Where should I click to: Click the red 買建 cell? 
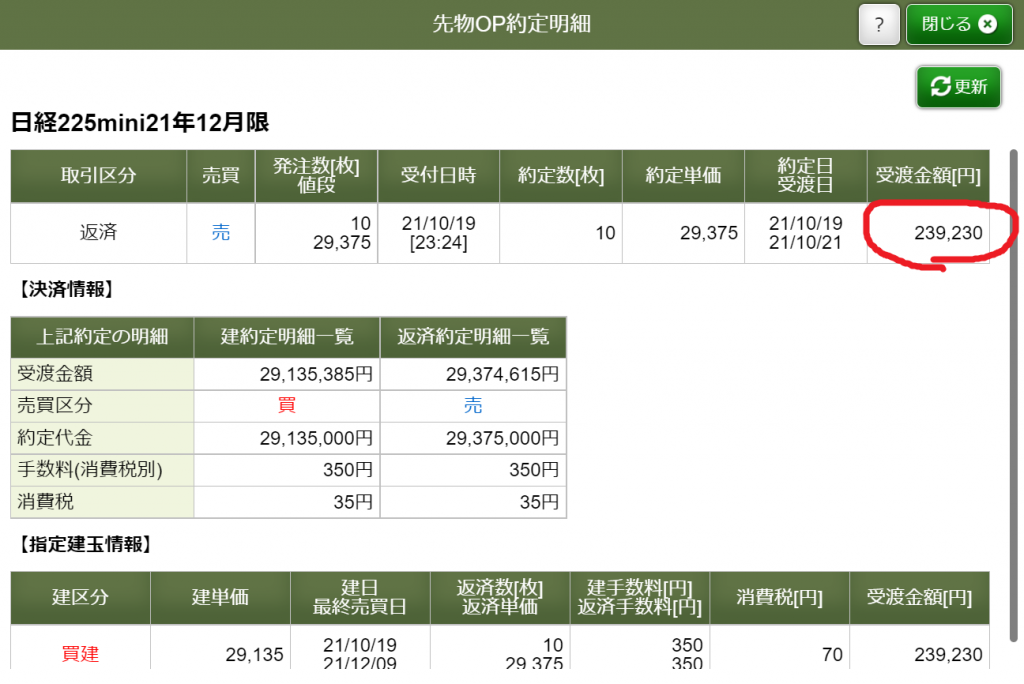pos(80,654)
